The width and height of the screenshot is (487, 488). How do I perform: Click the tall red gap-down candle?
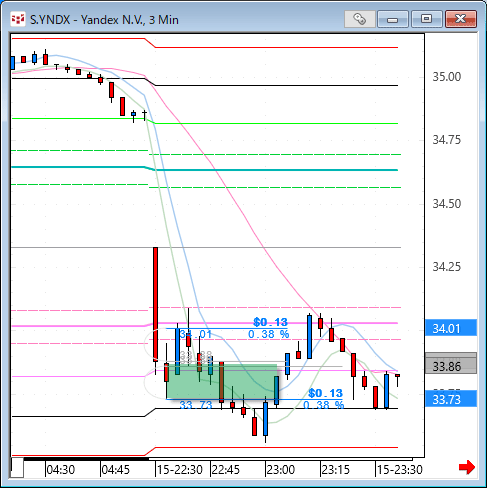tap(155, 304)
